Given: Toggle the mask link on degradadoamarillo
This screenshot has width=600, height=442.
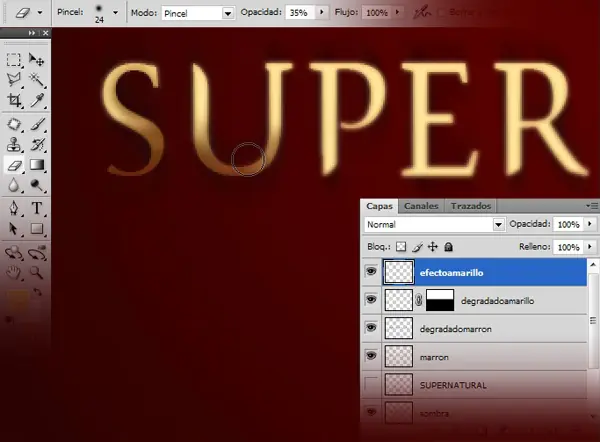Looking at the screenshot, I should tap(419, 300).
